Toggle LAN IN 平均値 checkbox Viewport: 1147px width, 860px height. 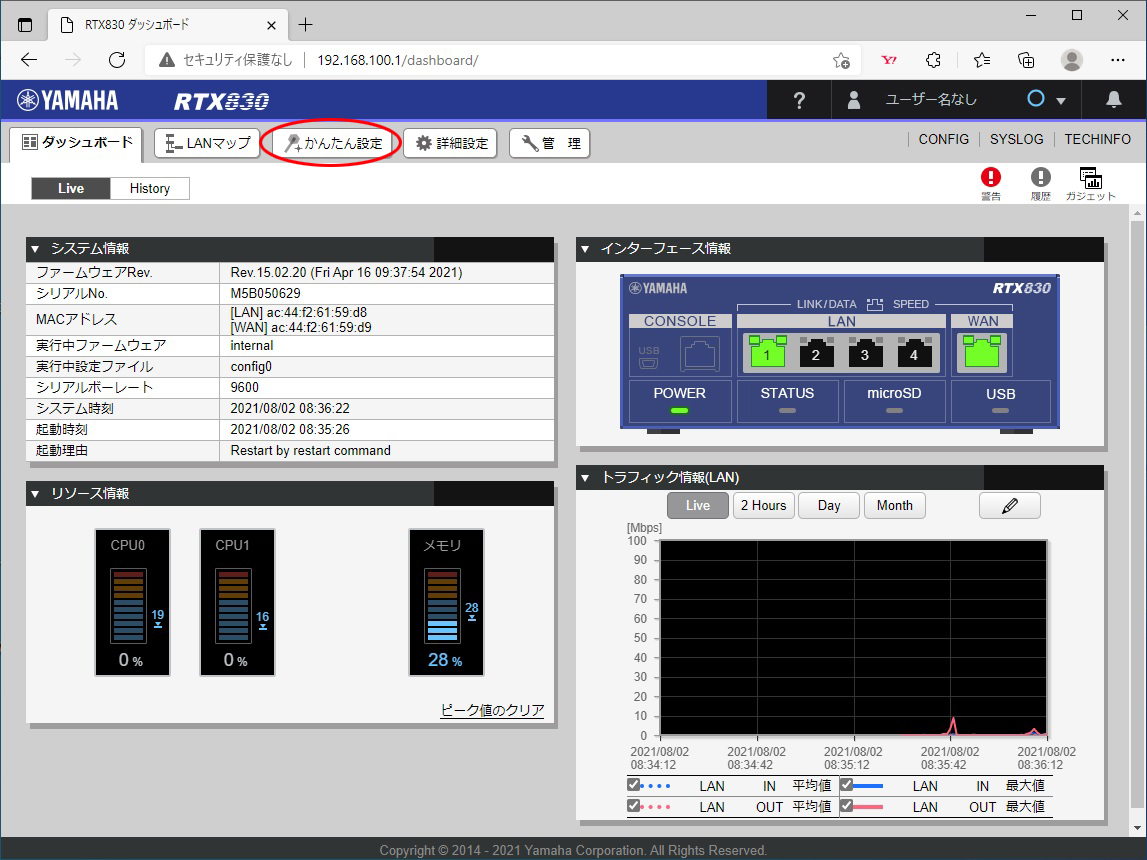[x=633, y=785]
